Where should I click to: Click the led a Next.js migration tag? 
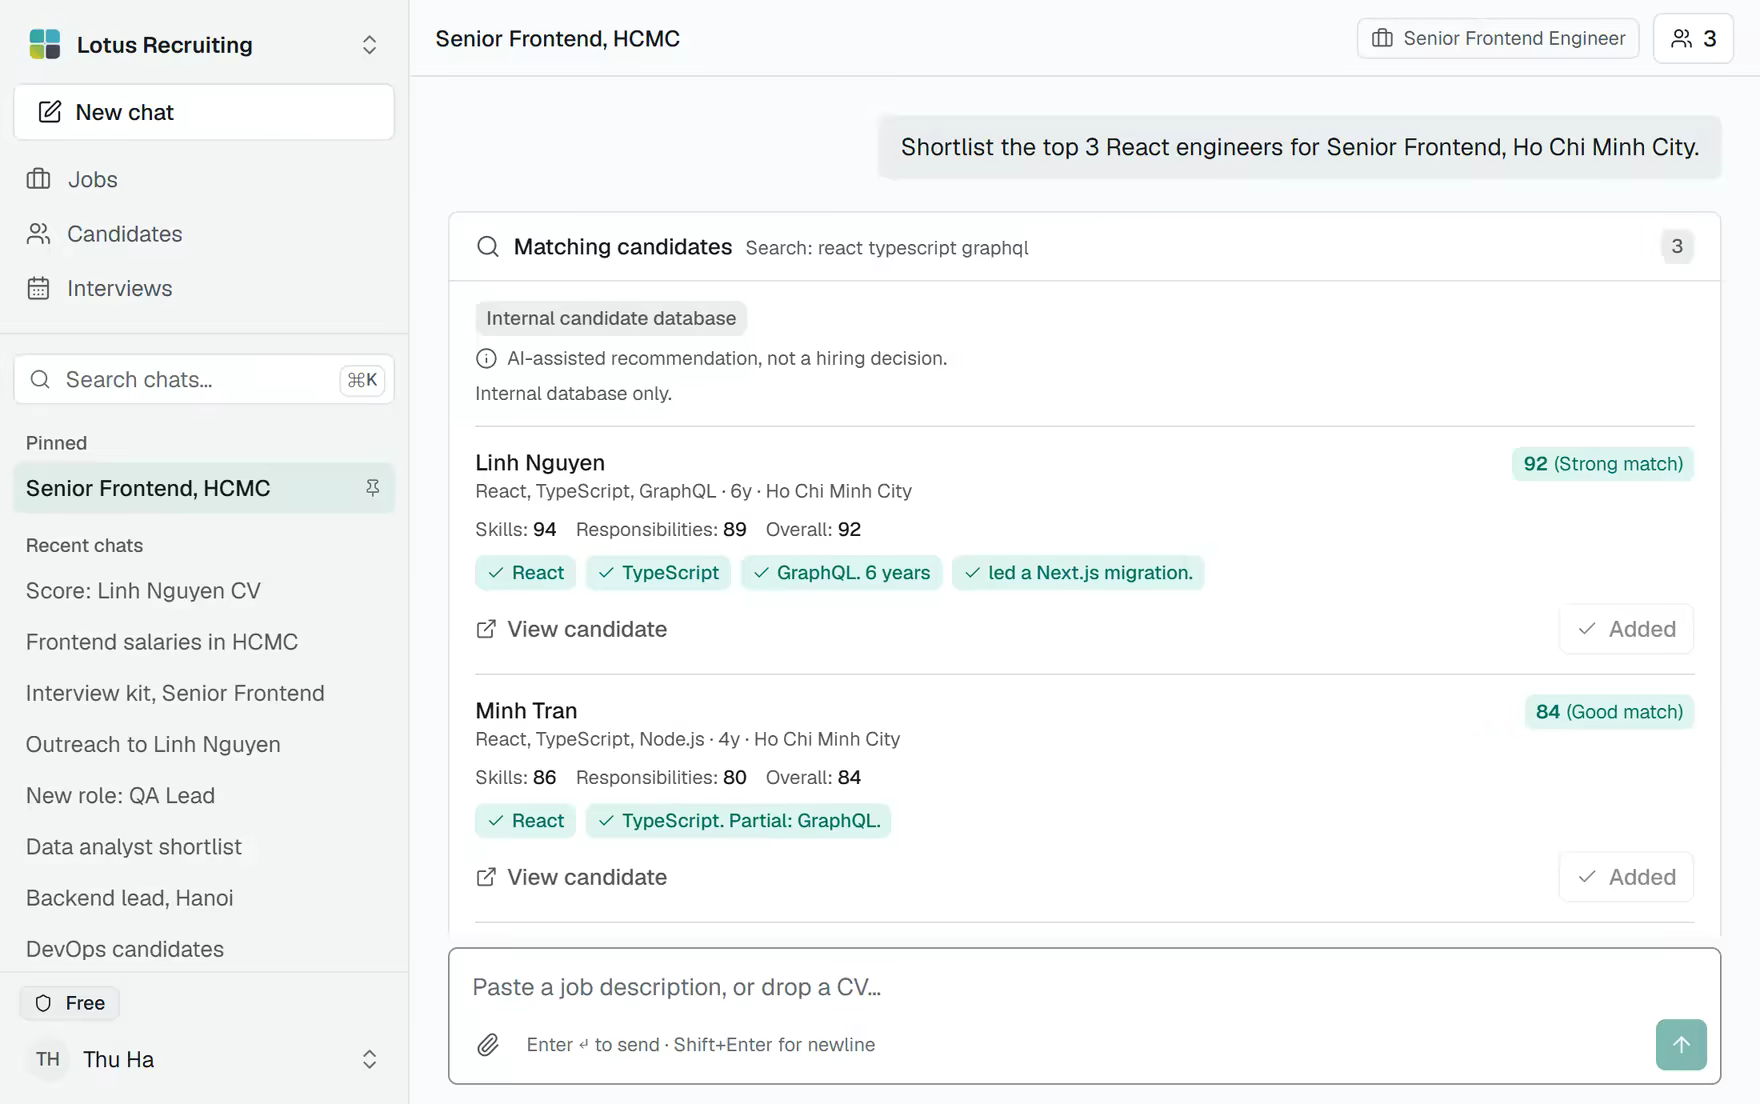tap(1078, 573)
